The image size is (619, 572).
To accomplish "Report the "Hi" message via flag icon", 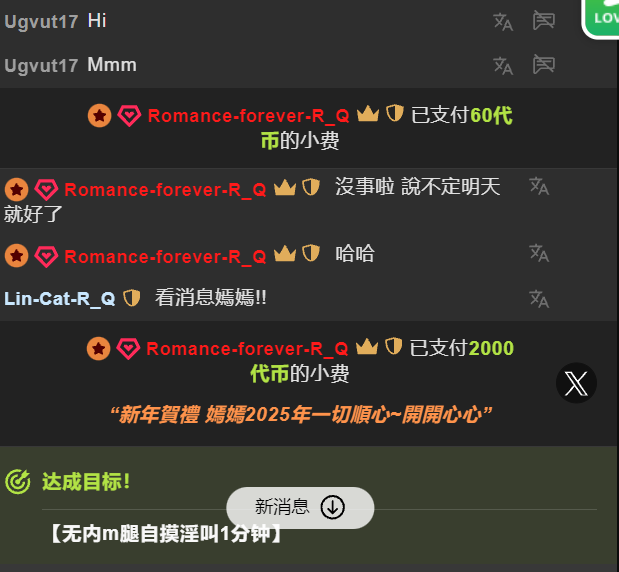I will click(544, 21).
